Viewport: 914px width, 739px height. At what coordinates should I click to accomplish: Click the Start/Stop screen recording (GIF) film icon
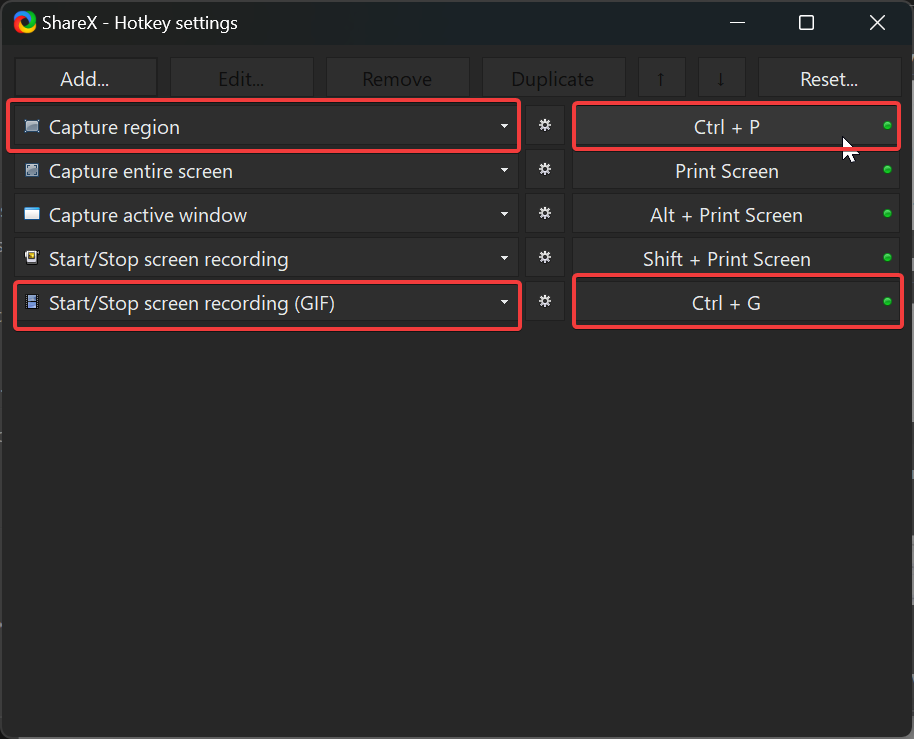(x=32, y=302)
